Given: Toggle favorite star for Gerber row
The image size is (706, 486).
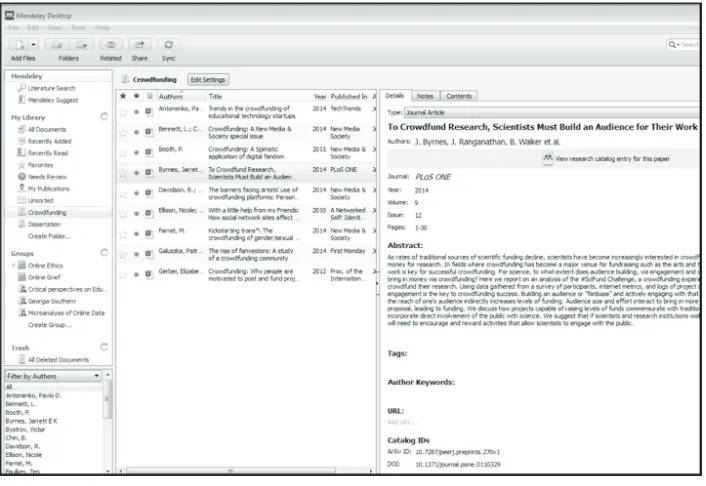Looking at the screenshot, I should (x=123, y=275).
